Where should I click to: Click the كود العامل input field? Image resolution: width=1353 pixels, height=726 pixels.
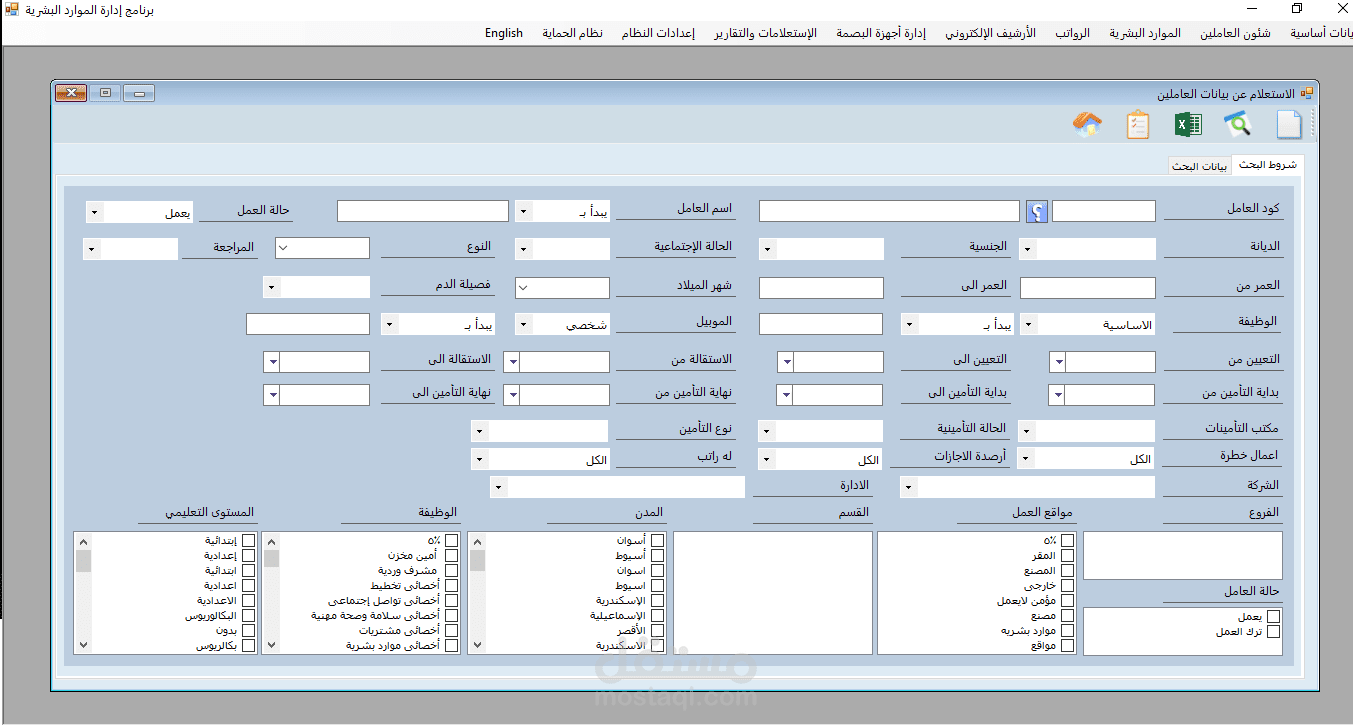click(1104, 211)
